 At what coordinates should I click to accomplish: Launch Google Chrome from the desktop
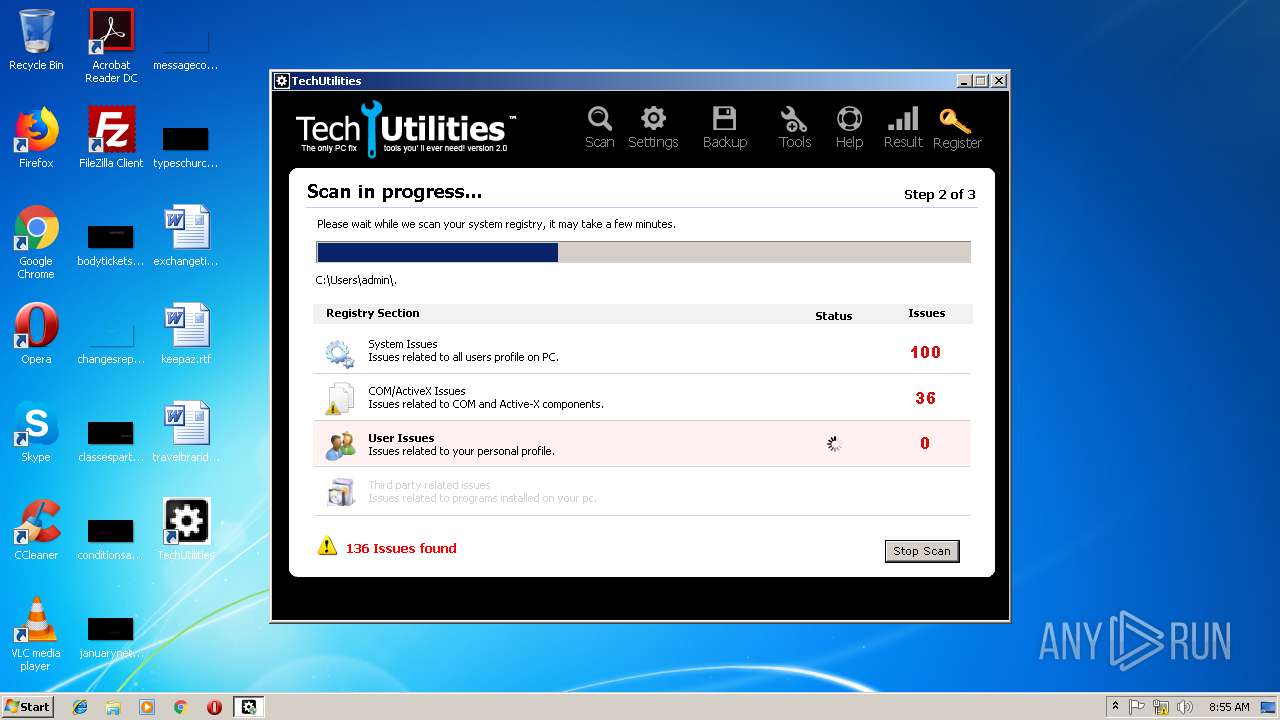click(x=36, y=242)
